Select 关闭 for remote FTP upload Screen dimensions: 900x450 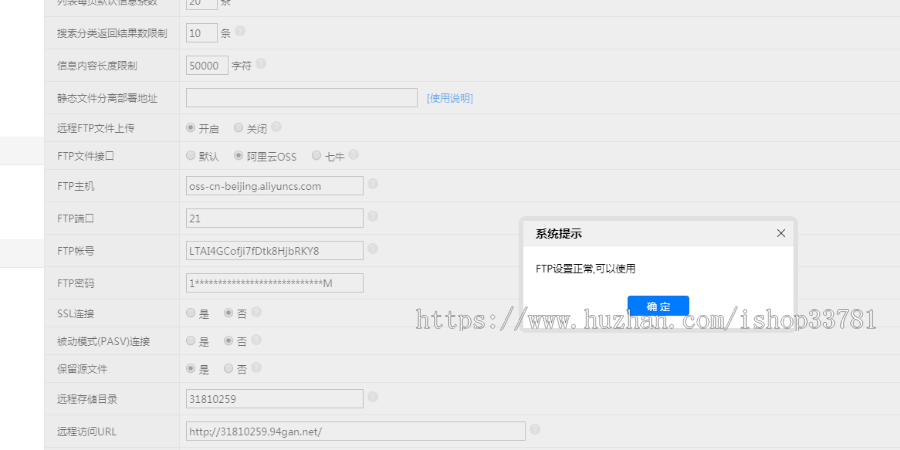tap(238, 128)
